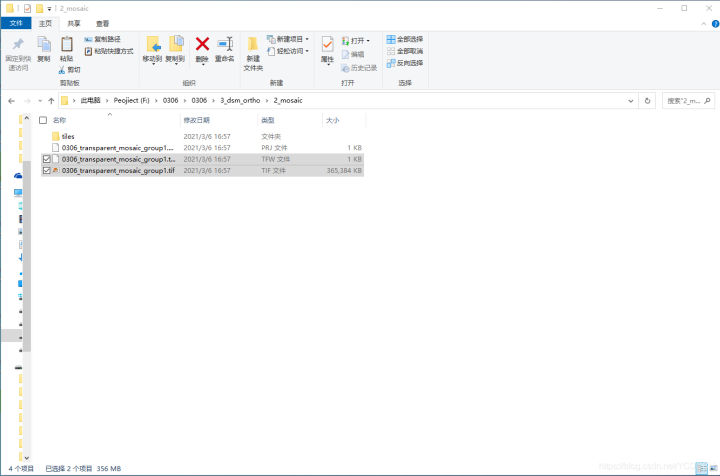
Task: Uncheck the TIF file checkbox
Action: 46,170
